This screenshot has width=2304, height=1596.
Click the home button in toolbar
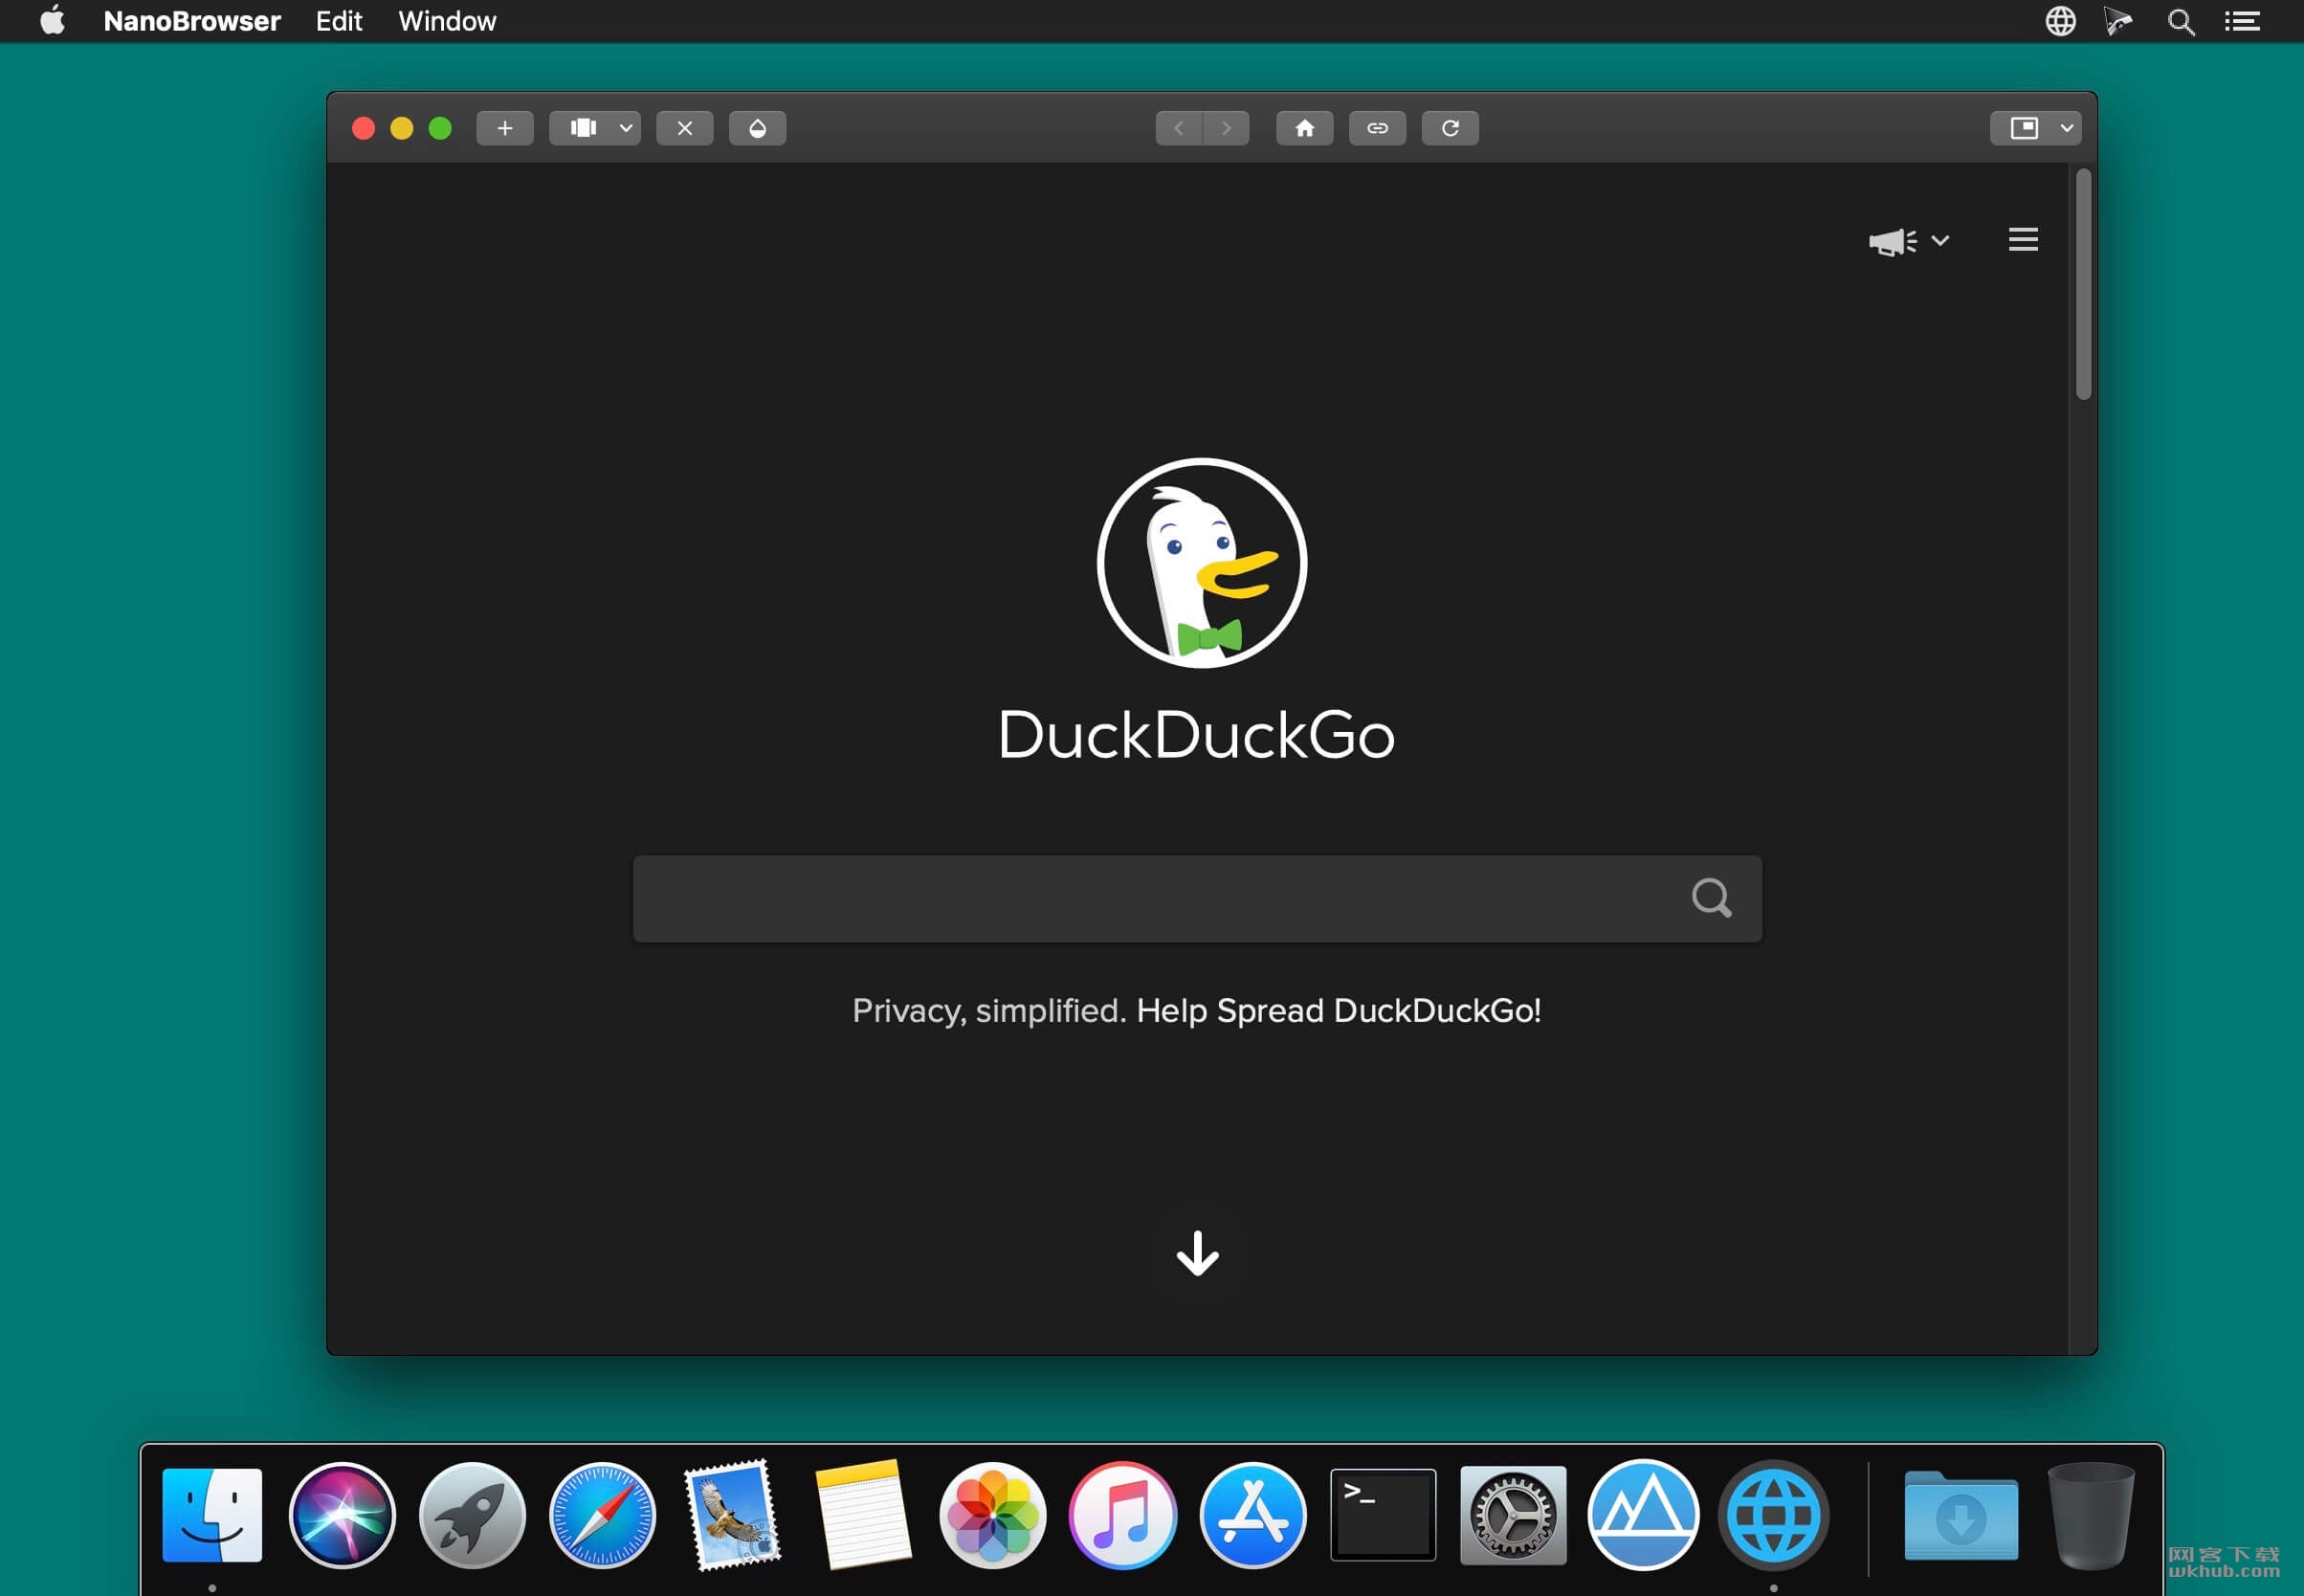pos(1304,128)
